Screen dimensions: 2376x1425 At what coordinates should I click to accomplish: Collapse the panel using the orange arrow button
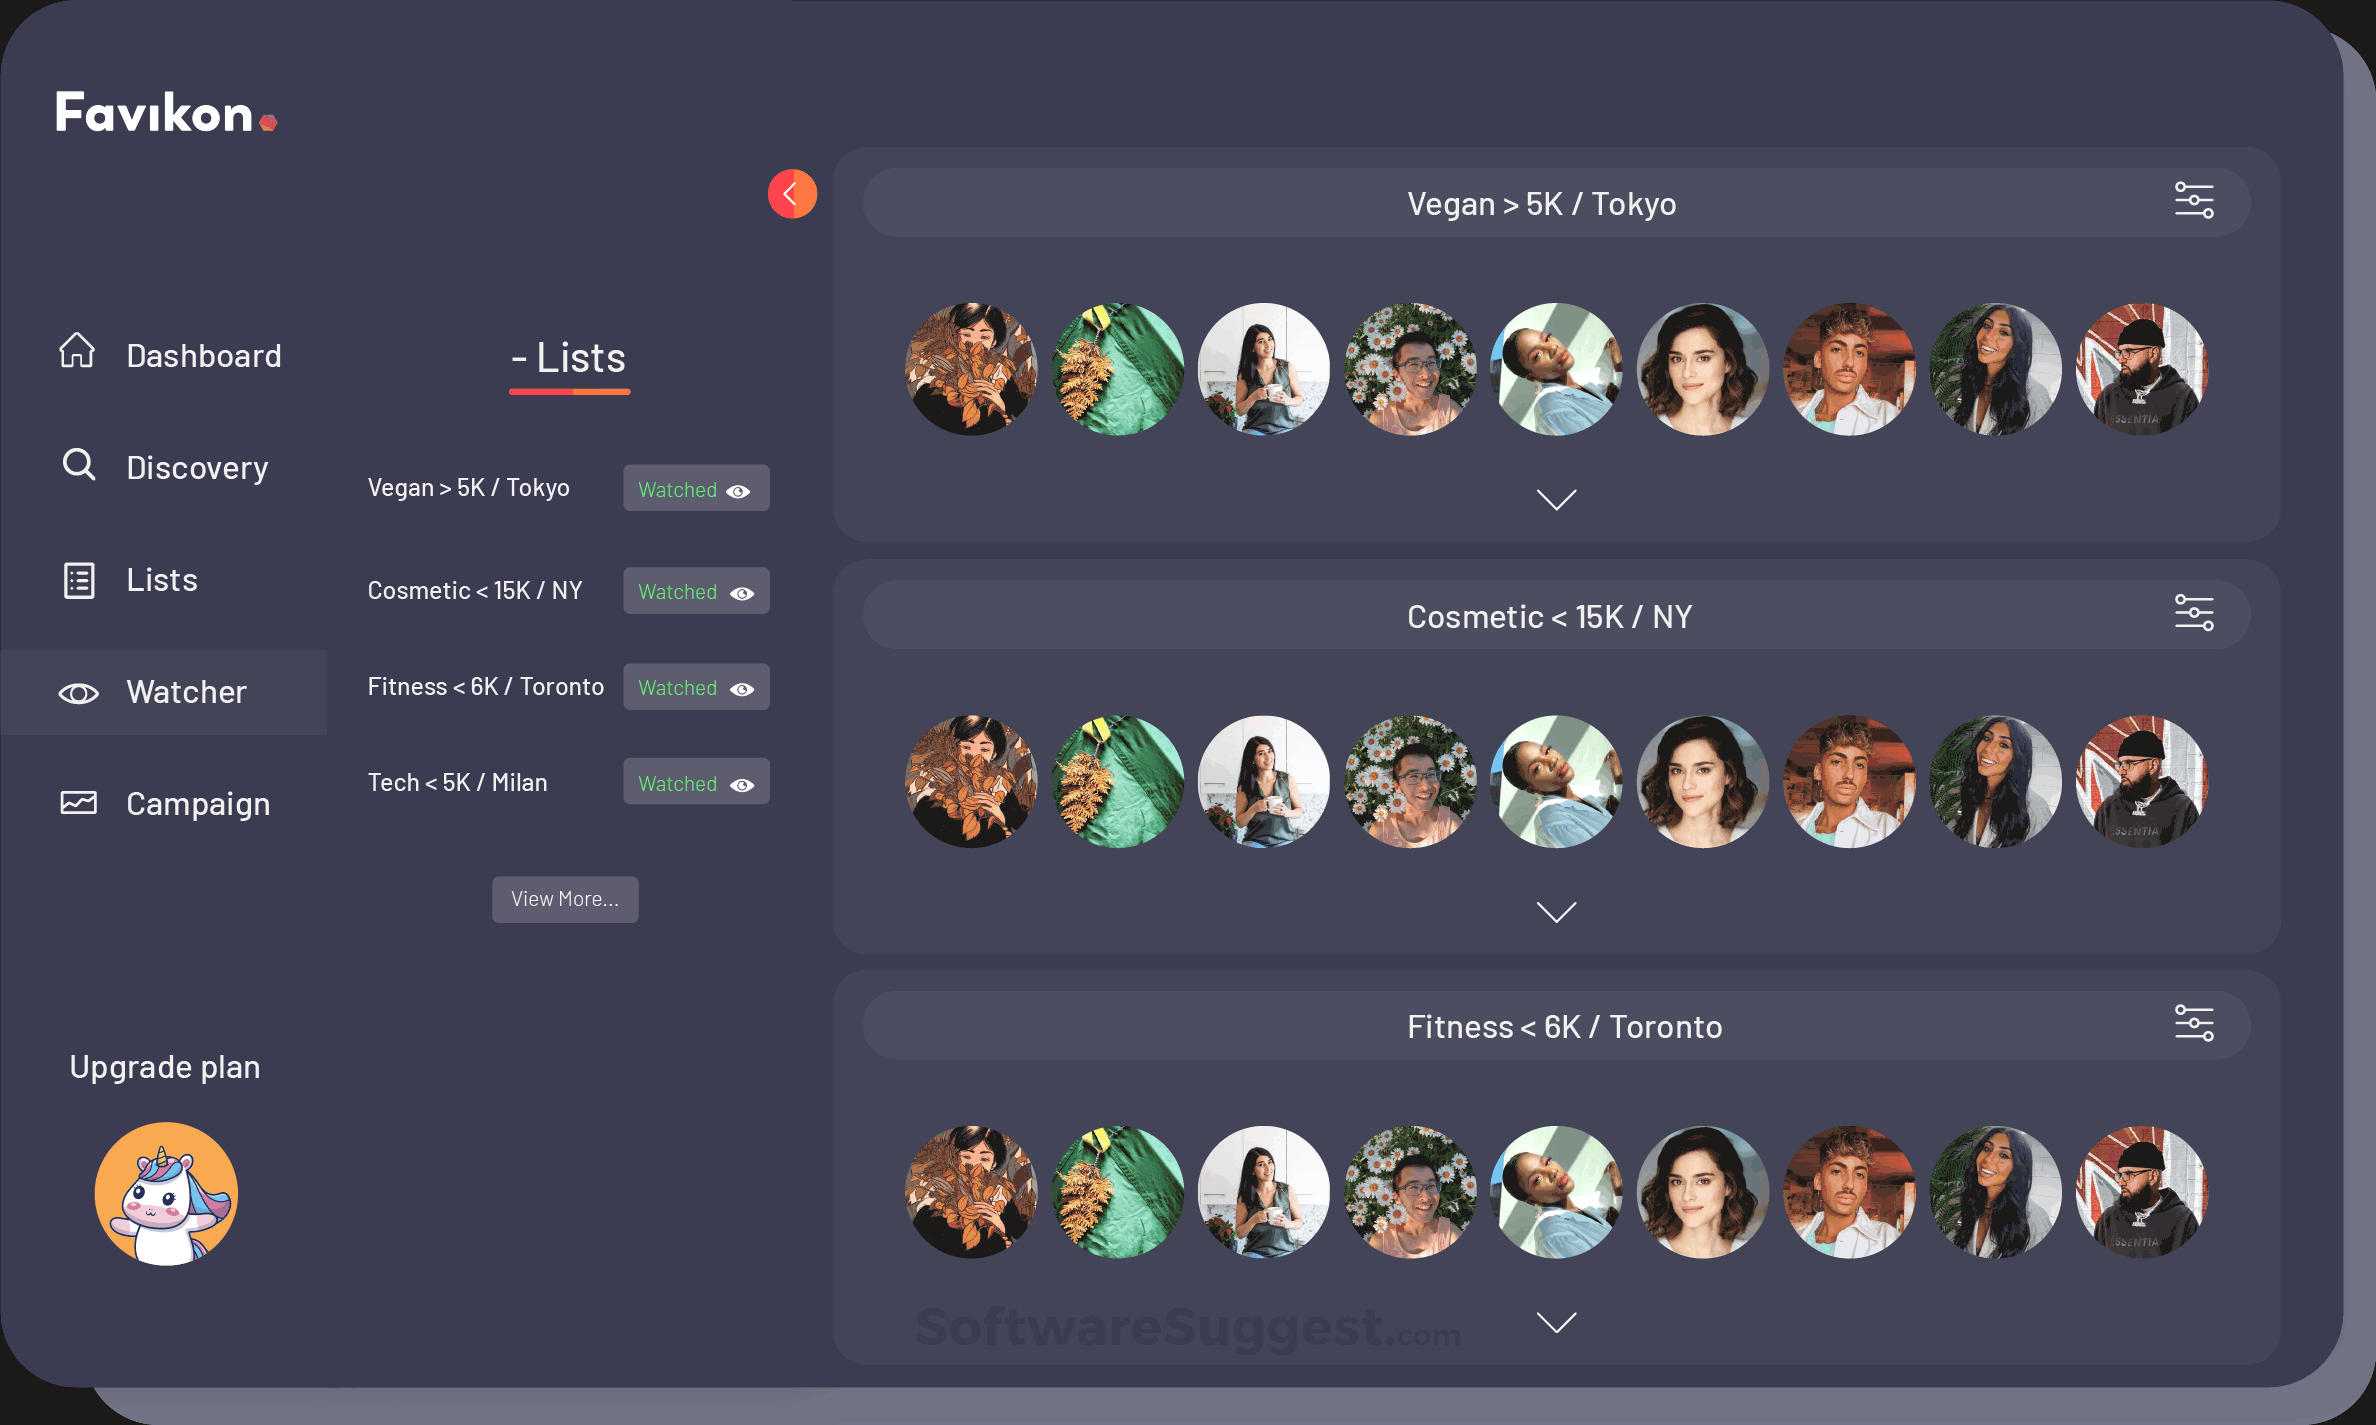coord(791,193)
